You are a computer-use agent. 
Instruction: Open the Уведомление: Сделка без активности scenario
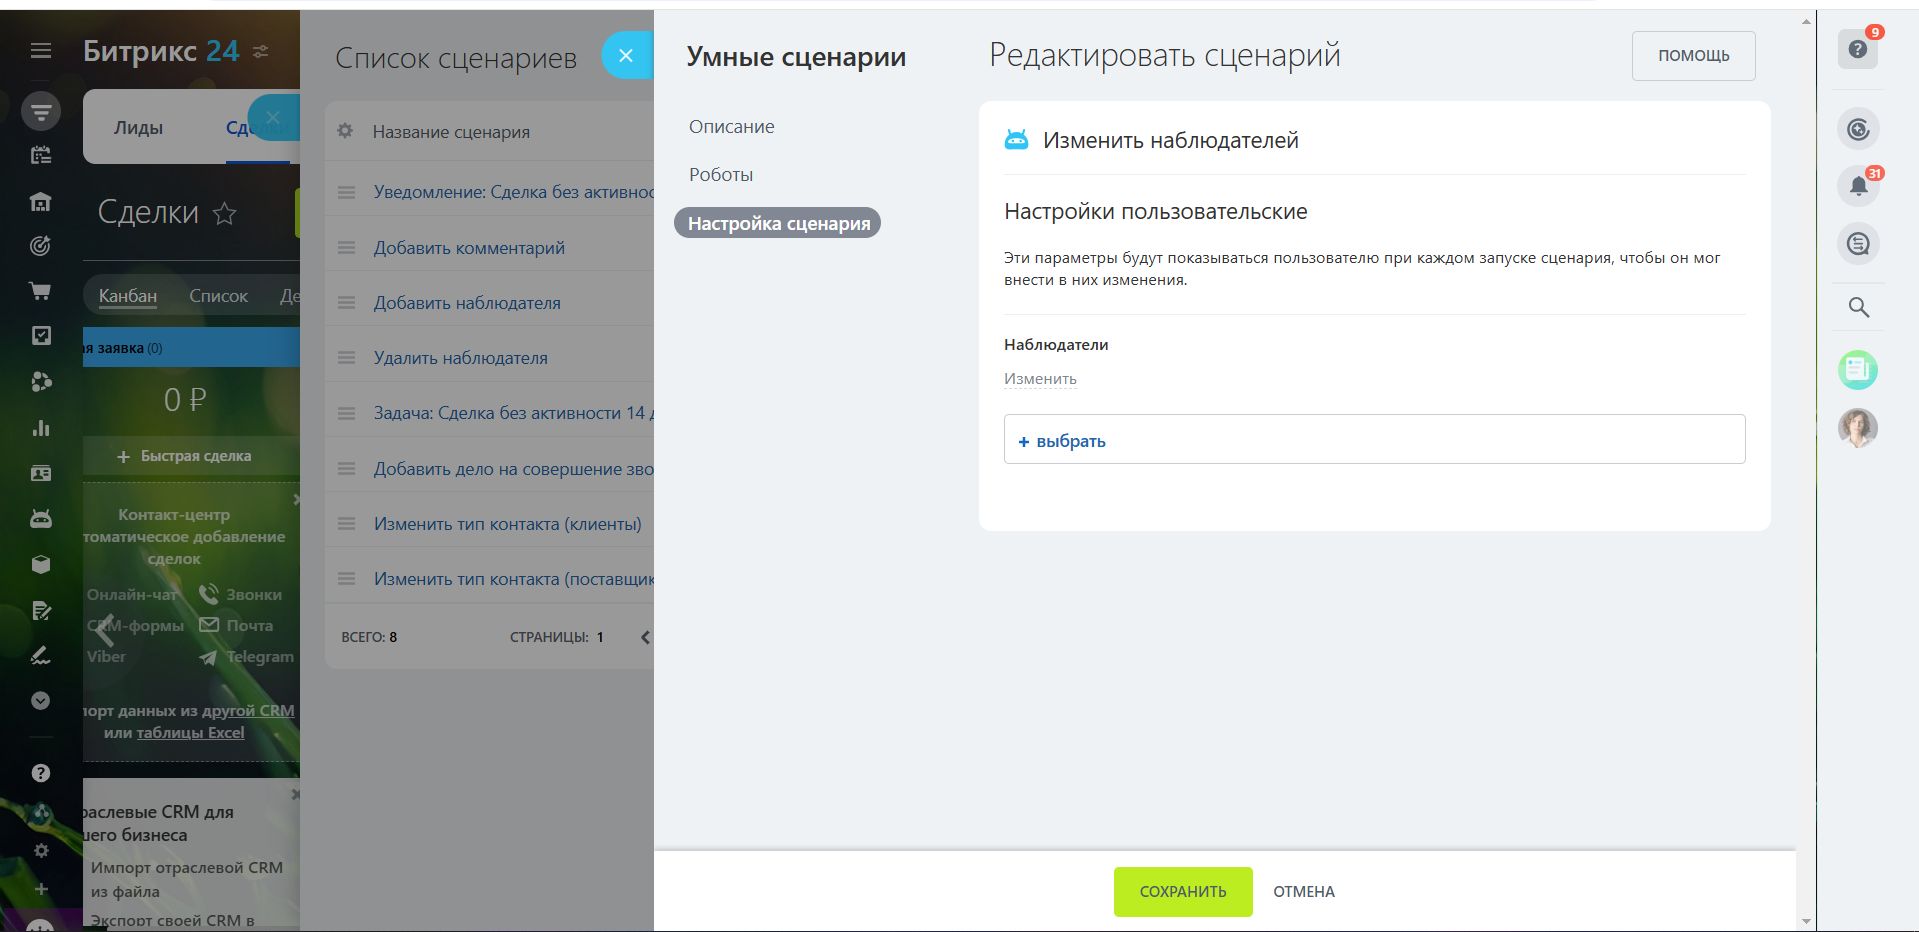514,192
